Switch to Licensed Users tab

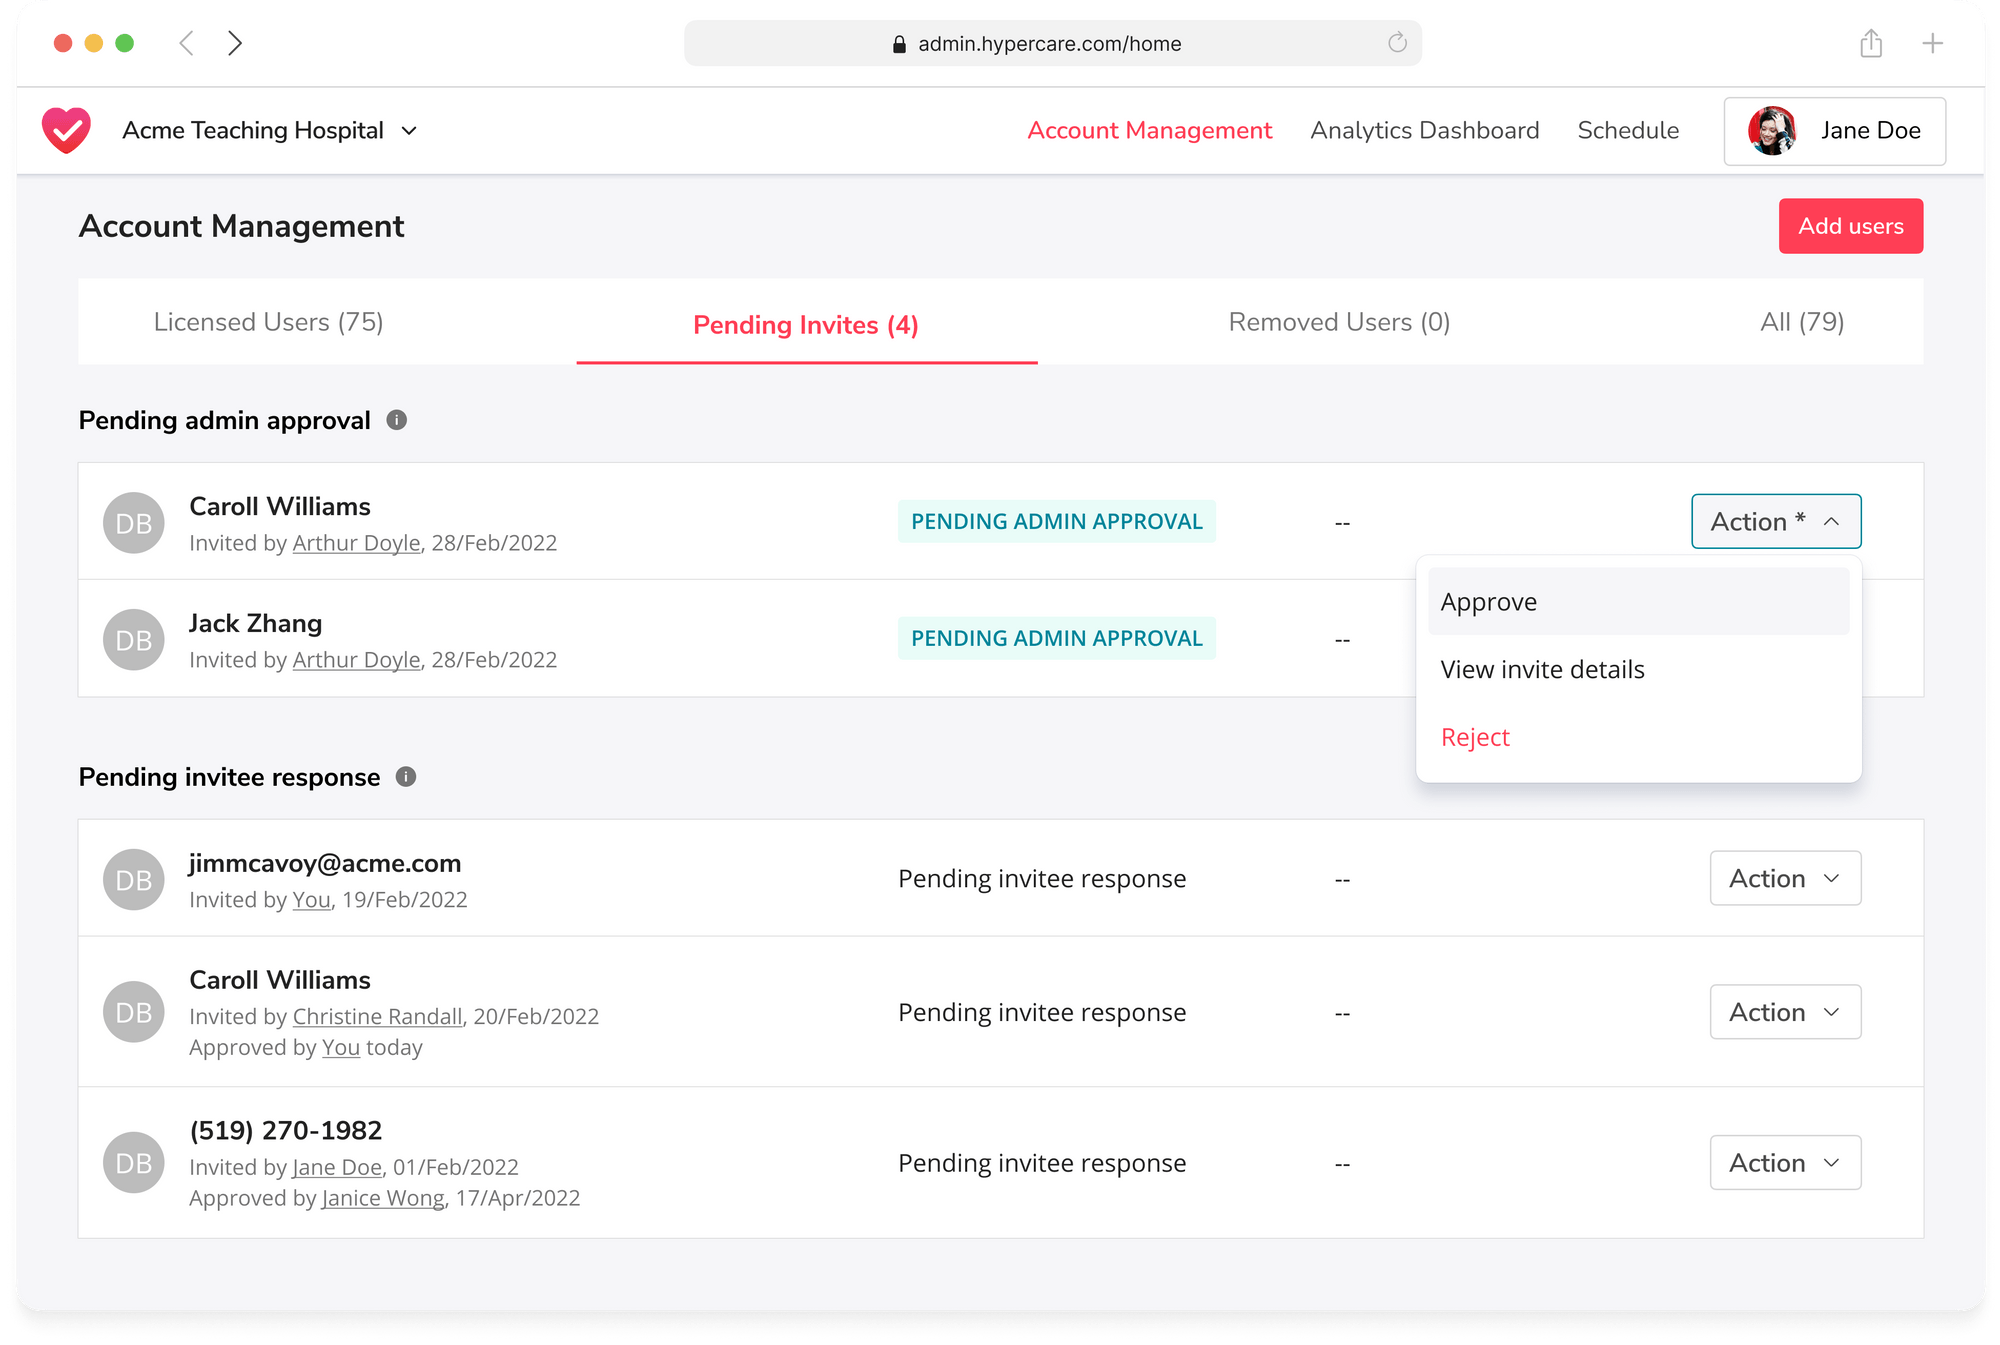(268, 322)
